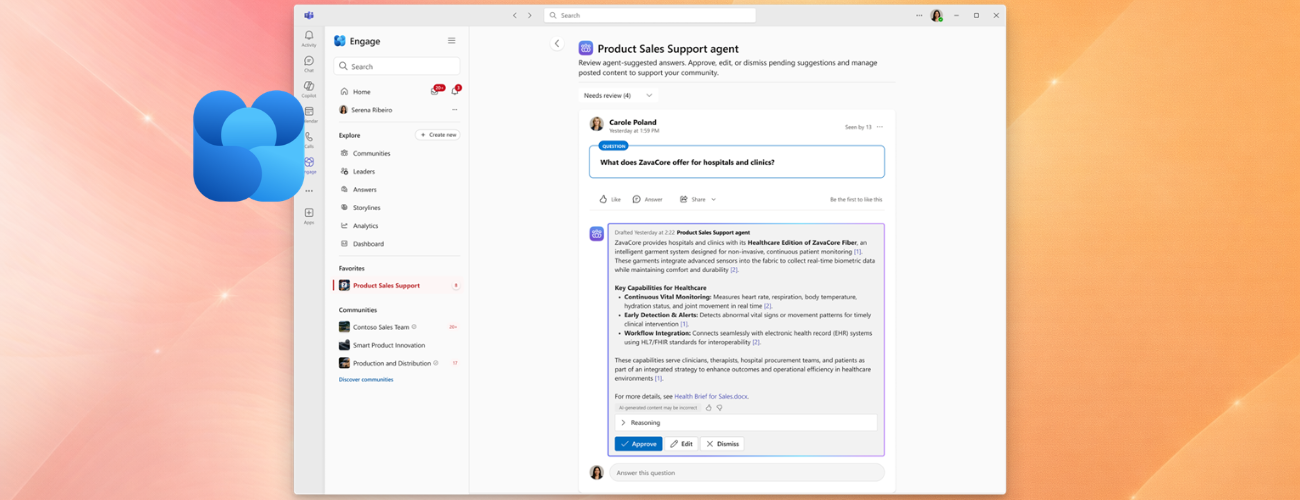
Task: Open Production and Distribution community
Action: click(x=398, y=363)
